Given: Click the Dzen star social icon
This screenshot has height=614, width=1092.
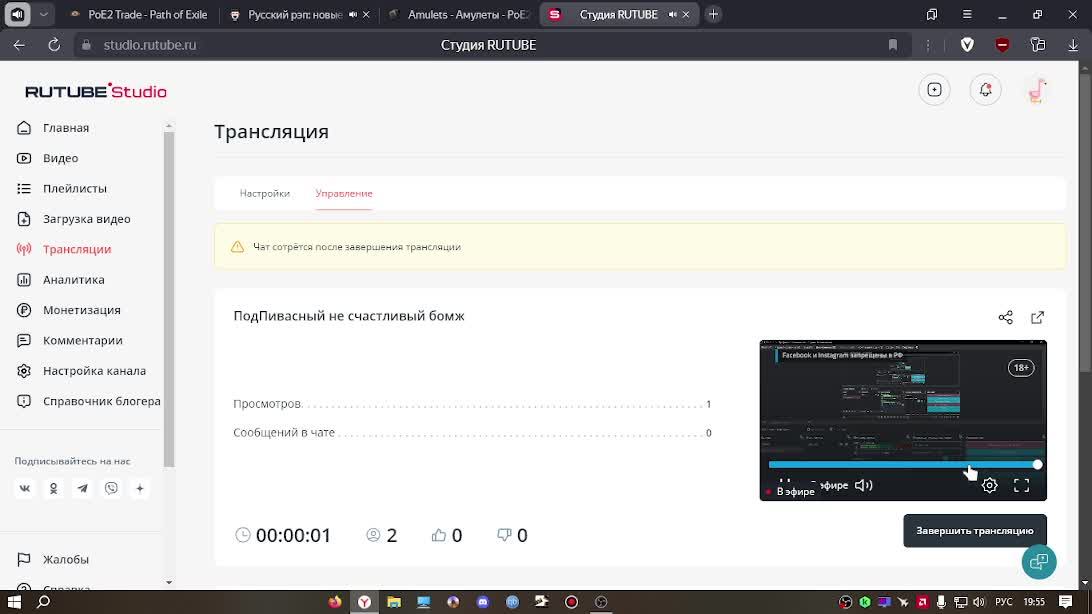Looking at the screenshot, I should [140, 489].
